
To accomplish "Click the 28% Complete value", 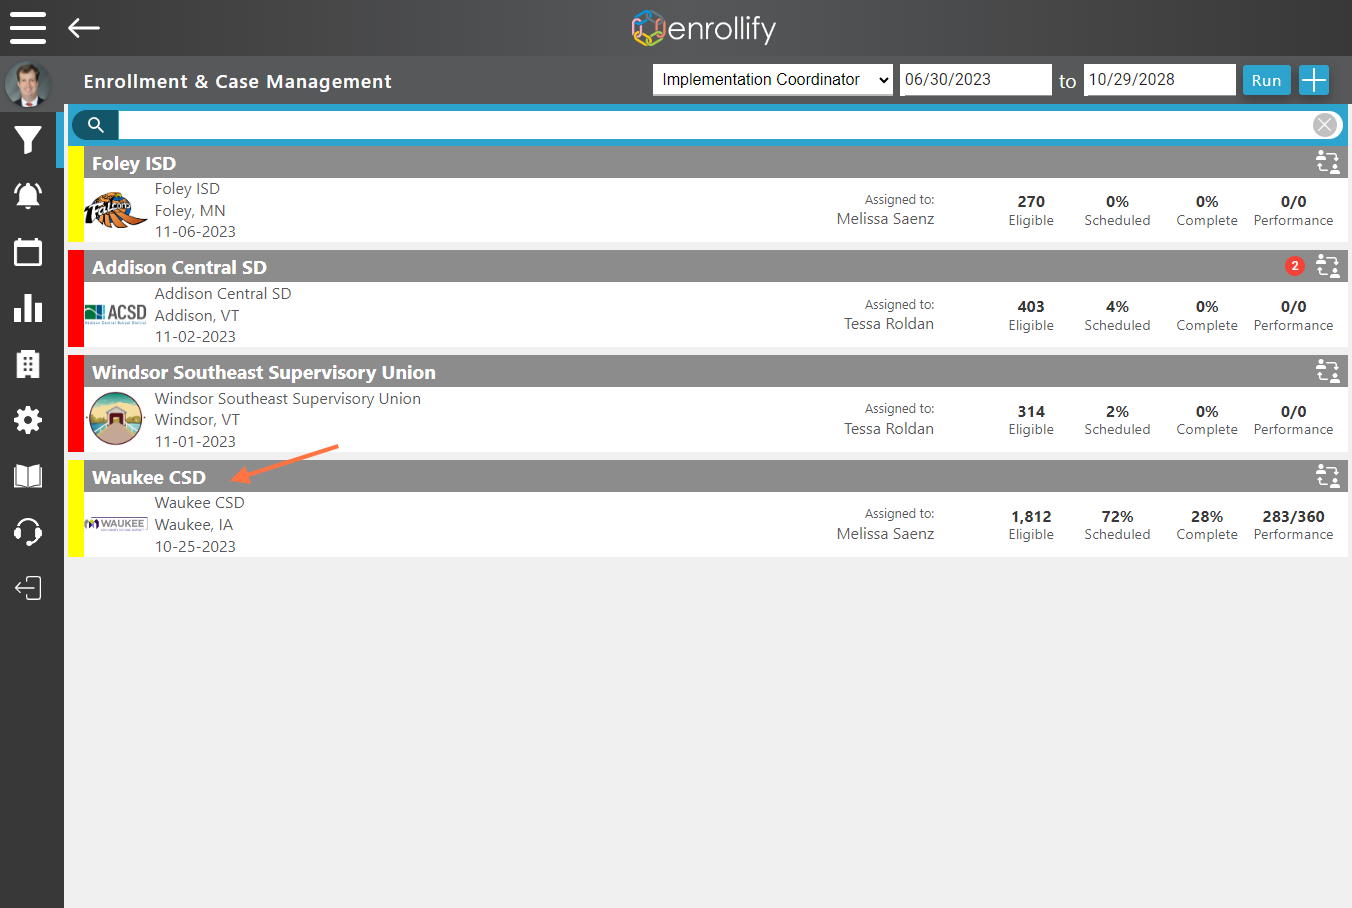I will (x=1207, y=517).
